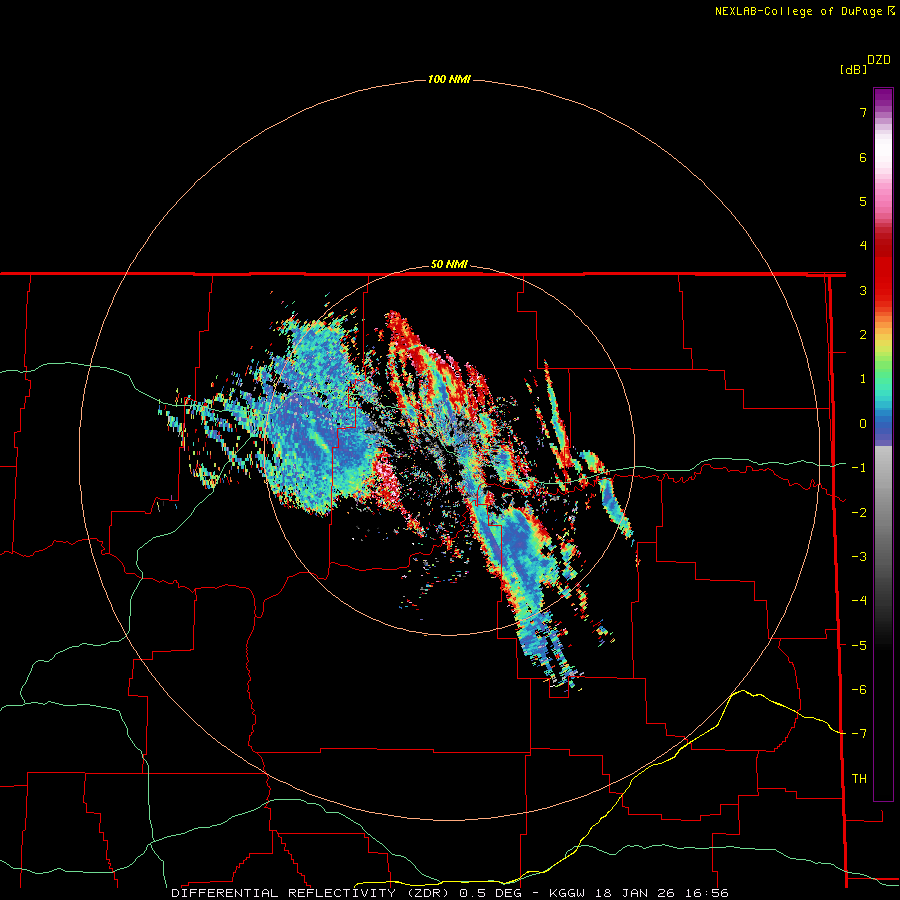Click the -5 value on the color scale
Viewport: 900px width, 900px height.
point(859,646)
